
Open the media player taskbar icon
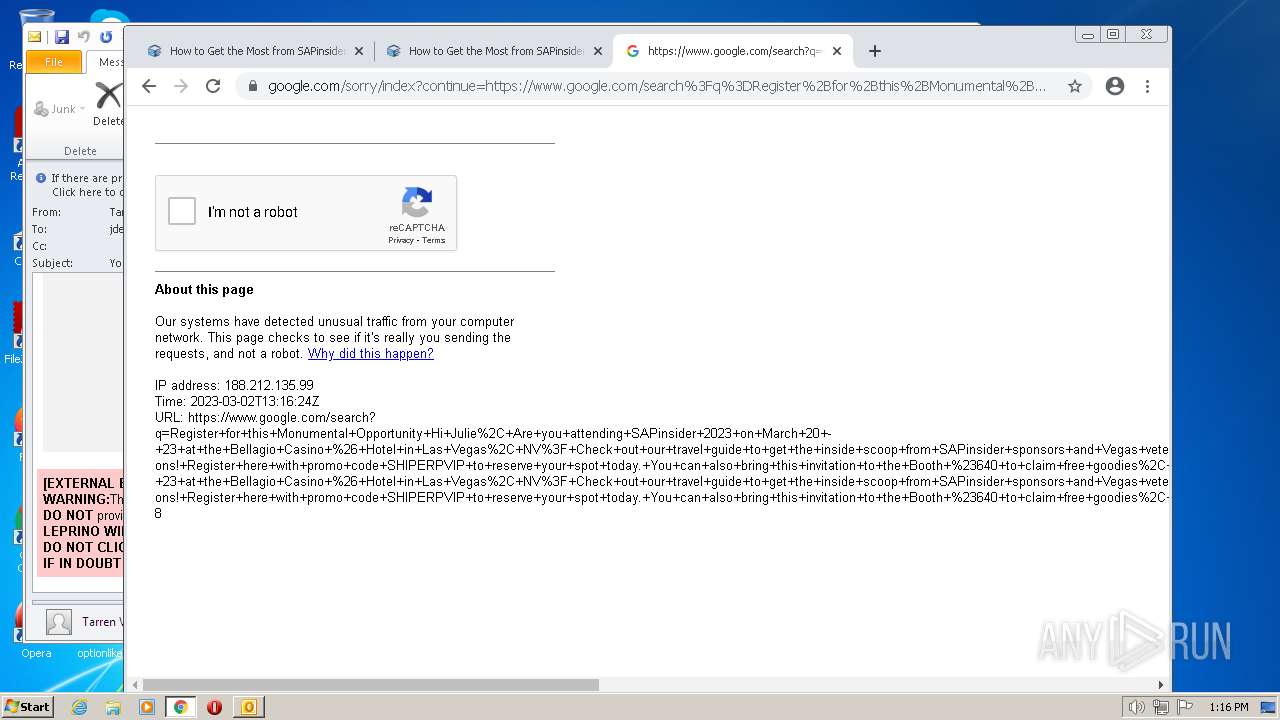[x=147, y=707]
